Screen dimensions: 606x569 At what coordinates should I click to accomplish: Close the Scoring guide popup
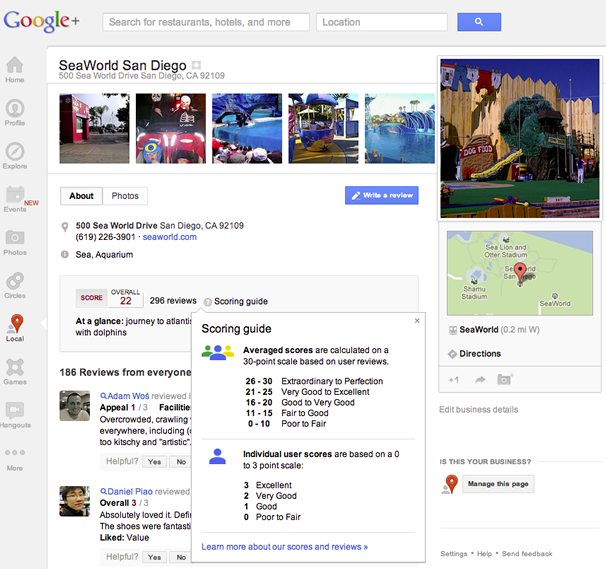[x=417, y=320]
